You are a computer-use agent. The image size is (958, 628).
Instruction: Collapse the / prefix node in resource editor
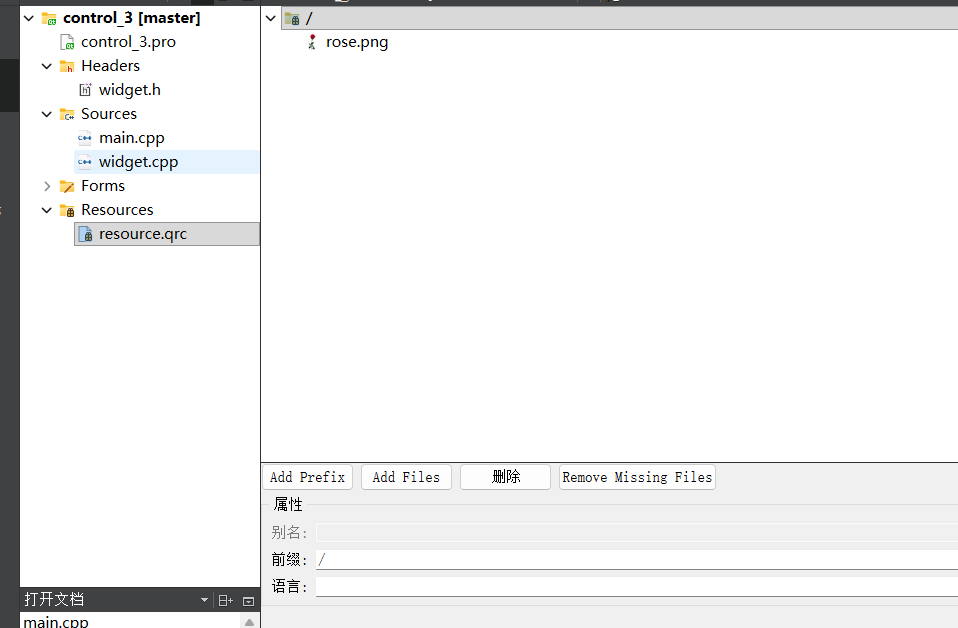[271, 18]
